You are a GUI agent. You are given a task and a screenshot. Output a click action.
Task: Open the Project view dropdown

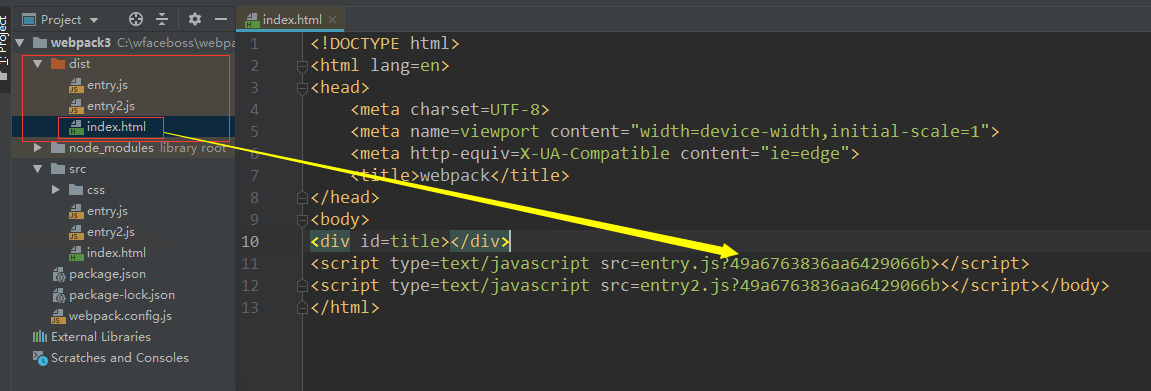click(x=93, y=20)
